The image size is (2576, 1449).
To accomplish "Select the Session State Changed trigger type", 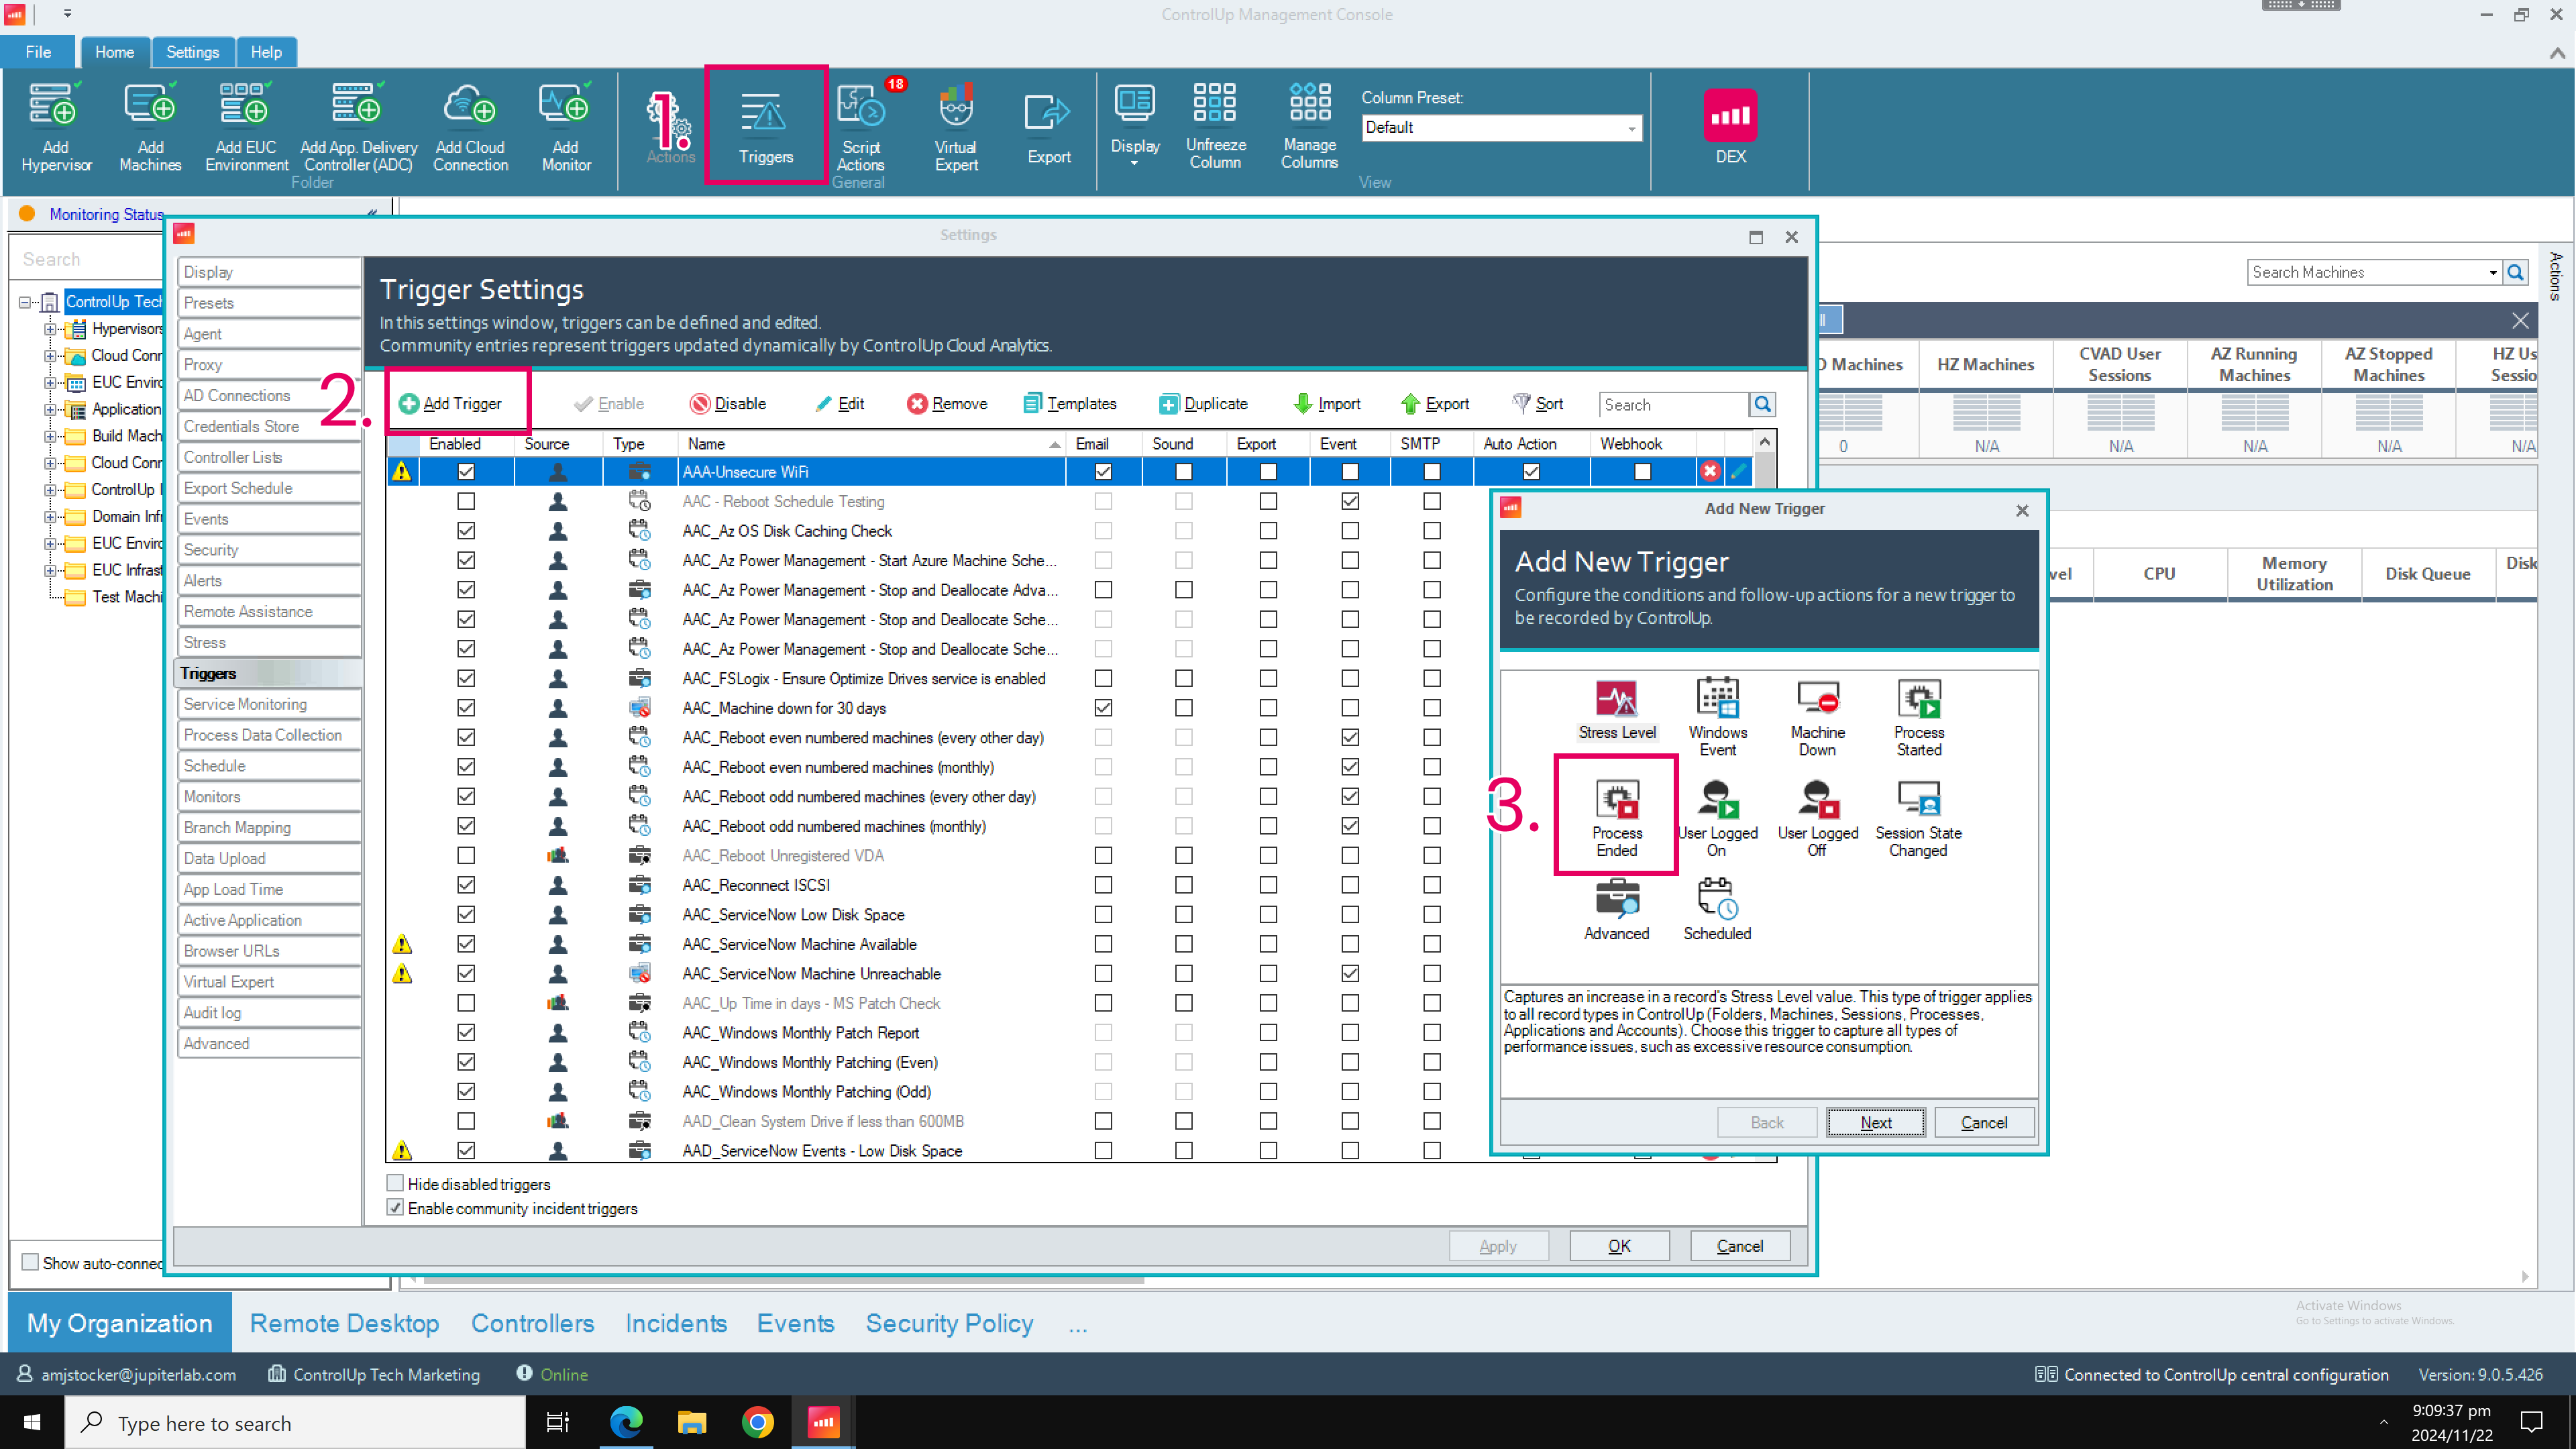I will click(x=1918, y=817).
